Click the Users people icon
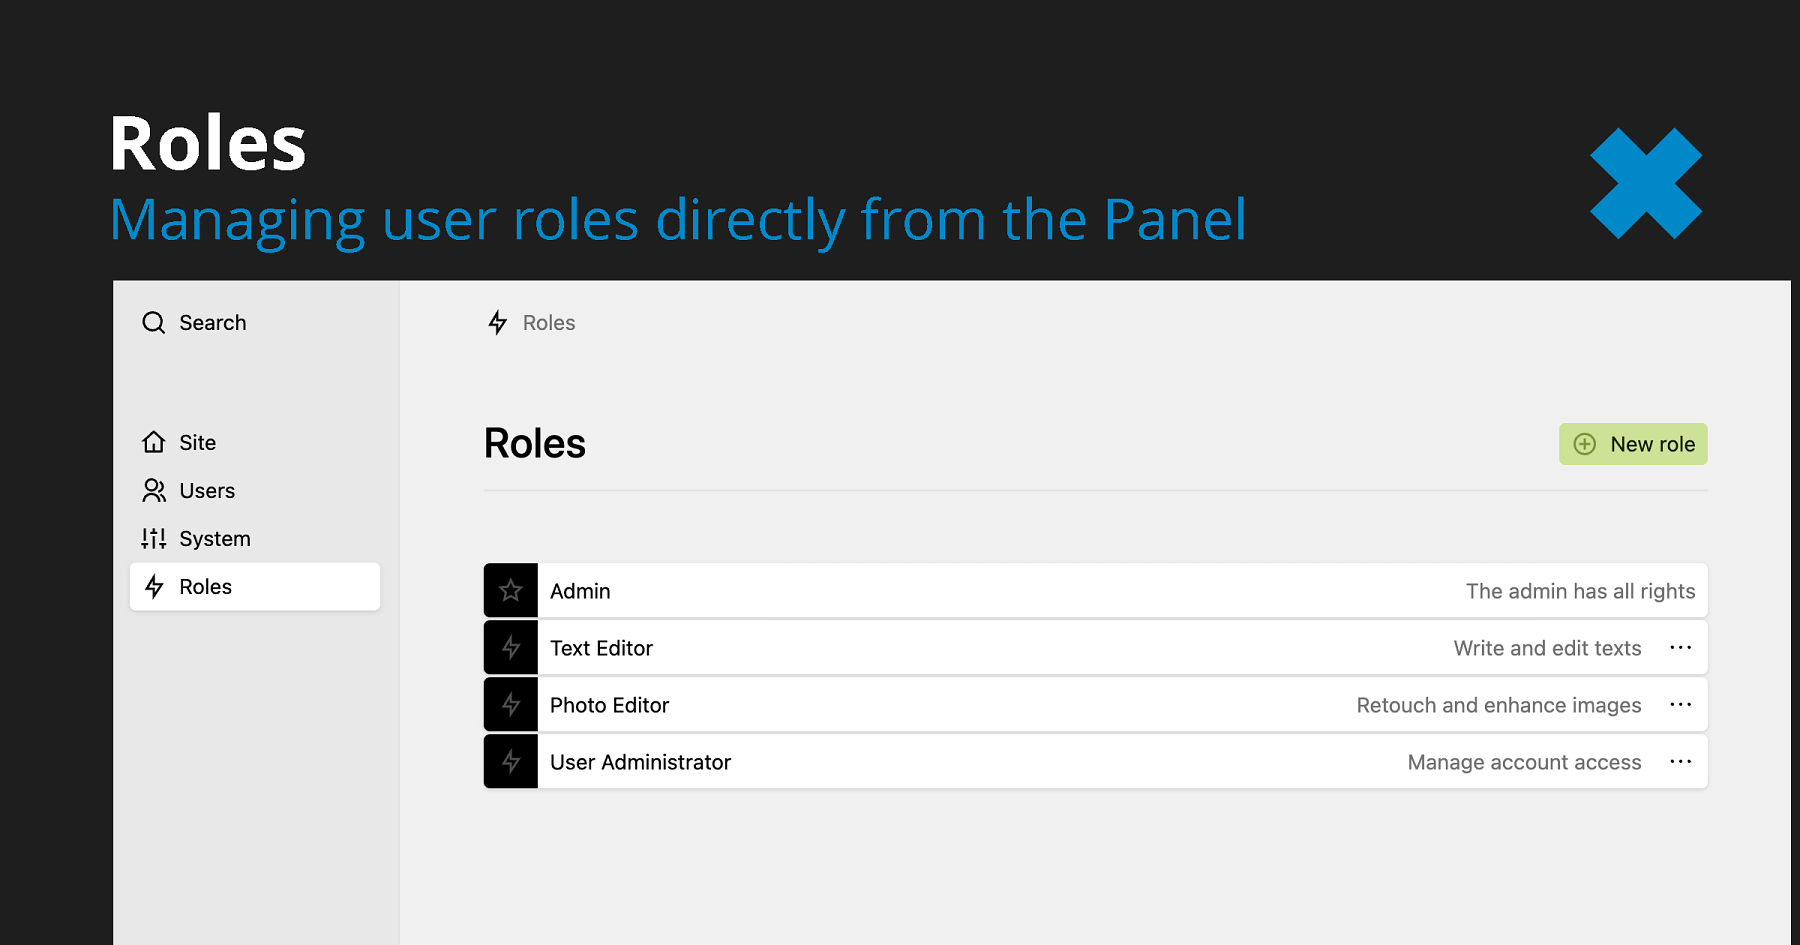The image size is (1800, 945). coord(153,490)
